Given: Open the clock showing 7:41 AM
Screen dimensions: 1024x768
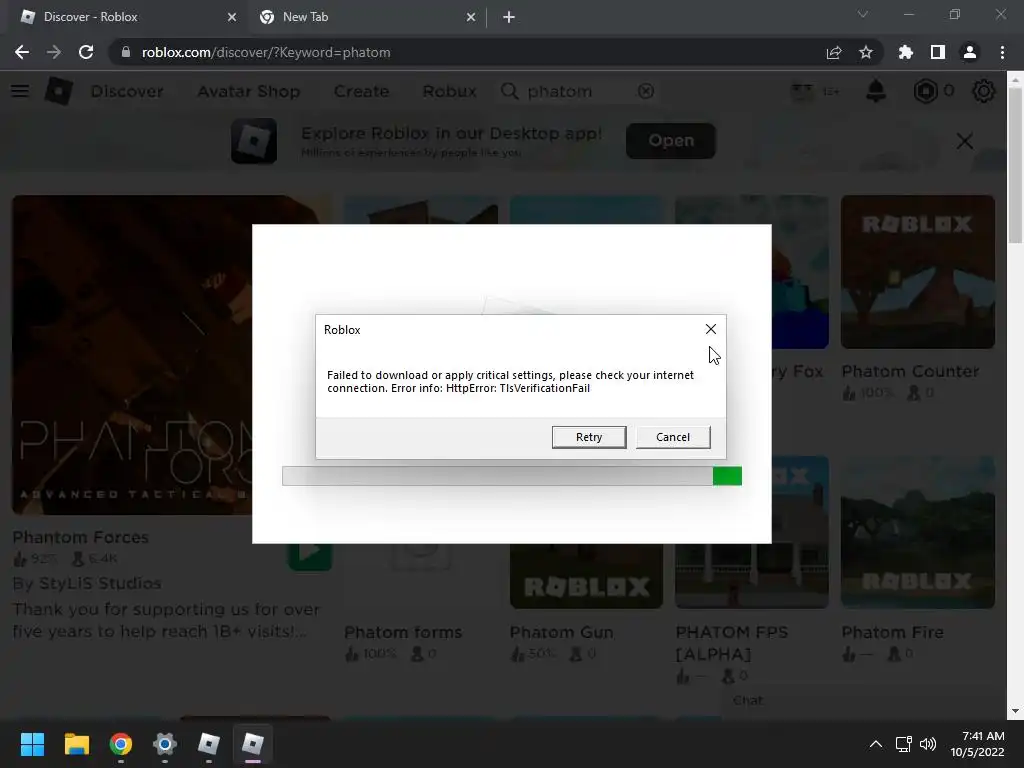Looking at the screenshot, I should 978,744.
